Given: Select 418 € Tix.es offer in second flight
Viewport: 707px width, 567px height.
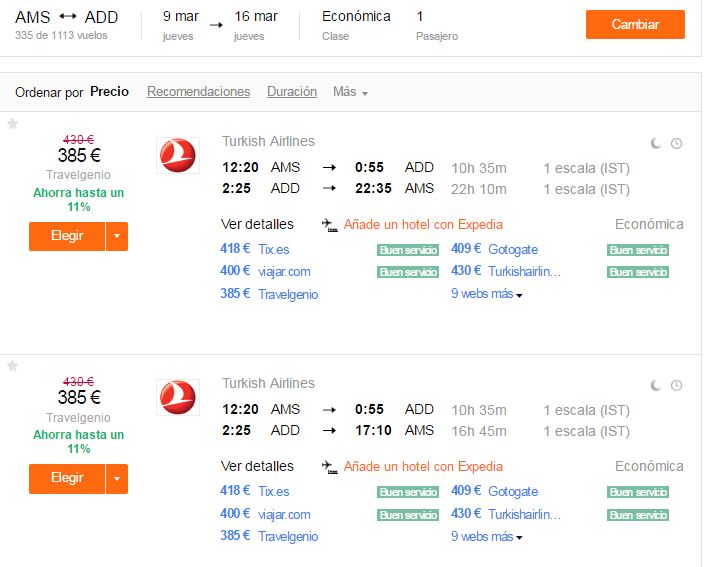Looking at the screenshot, I should pos(255,491).
